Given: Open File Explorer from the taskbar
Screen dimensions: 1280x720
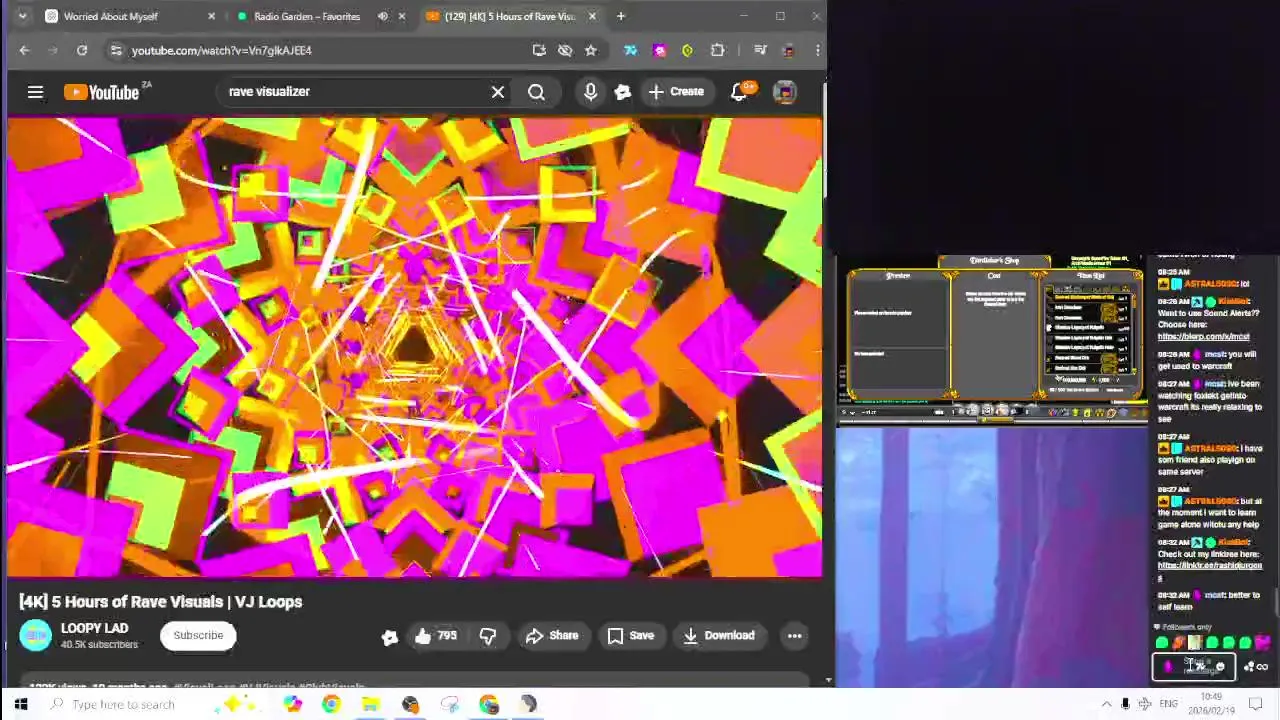Looking at the screenshot, I should pos(371,704).
